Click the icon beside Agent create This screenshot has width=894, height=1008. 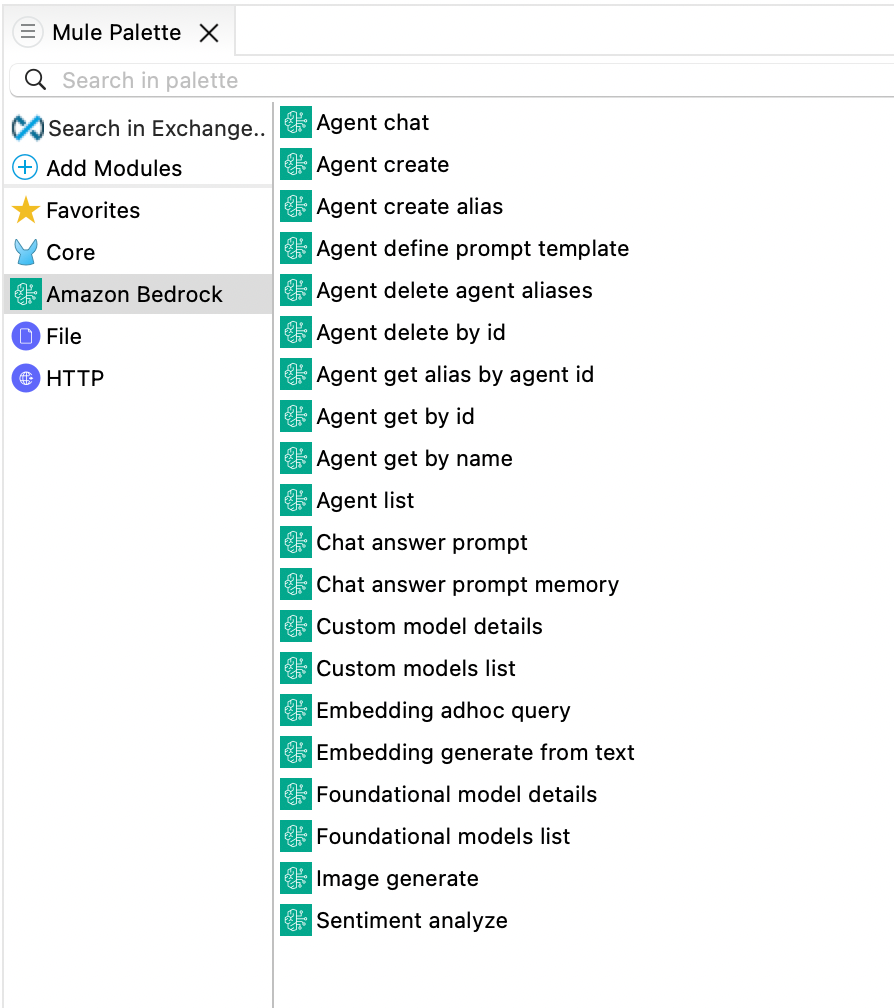click(x=296, y=164)
